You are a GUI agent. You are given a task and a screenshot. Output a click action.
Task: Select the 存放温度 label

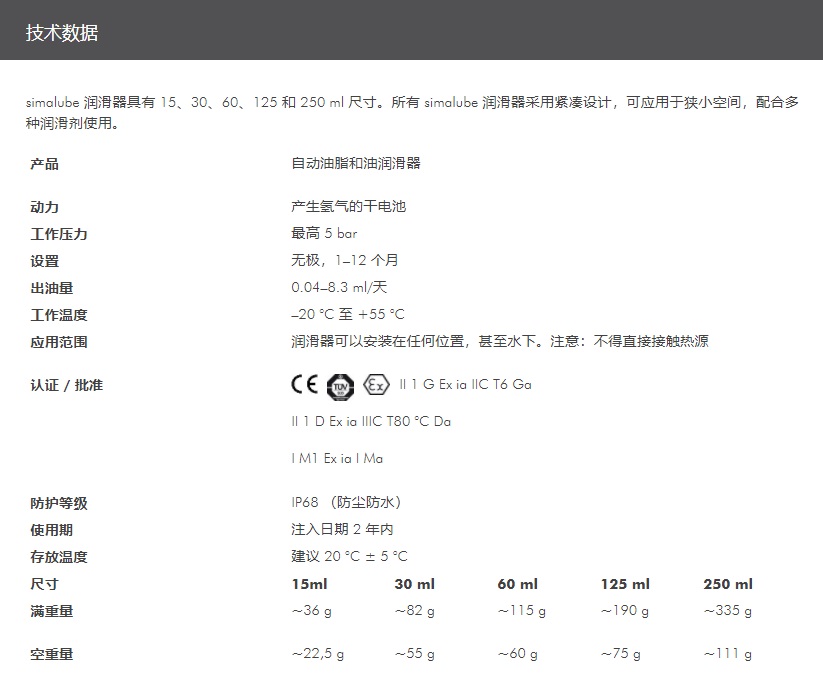pyautogui.click(x=59, y=557)
